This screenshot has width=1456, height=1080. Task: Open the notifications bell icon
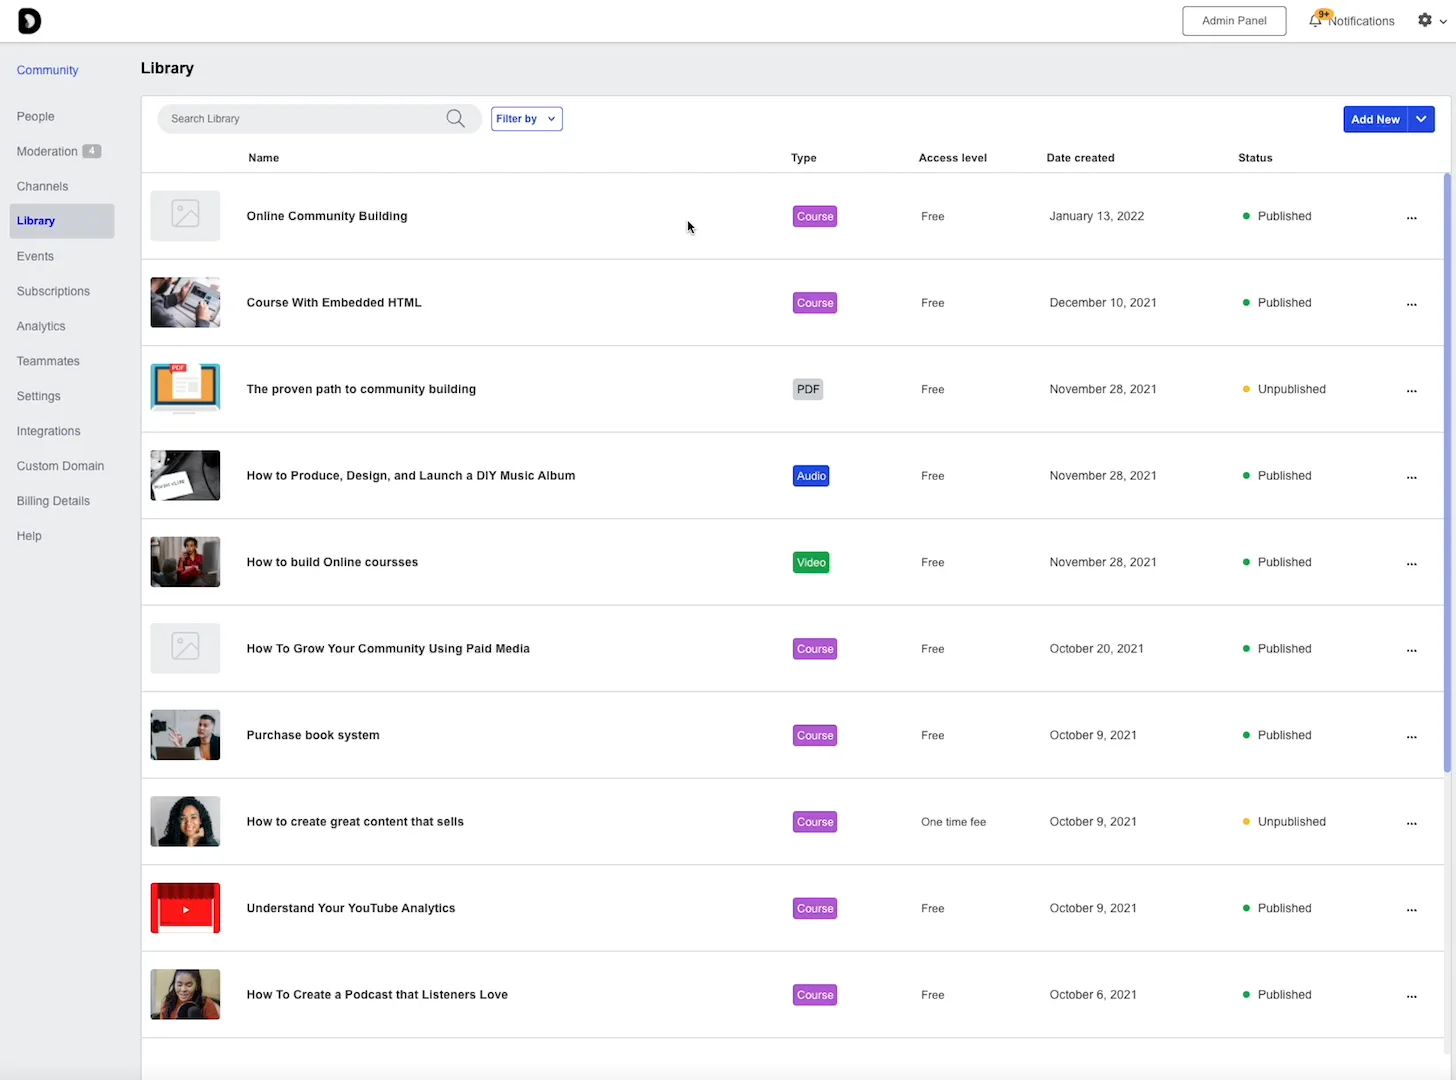[1315, 21]
